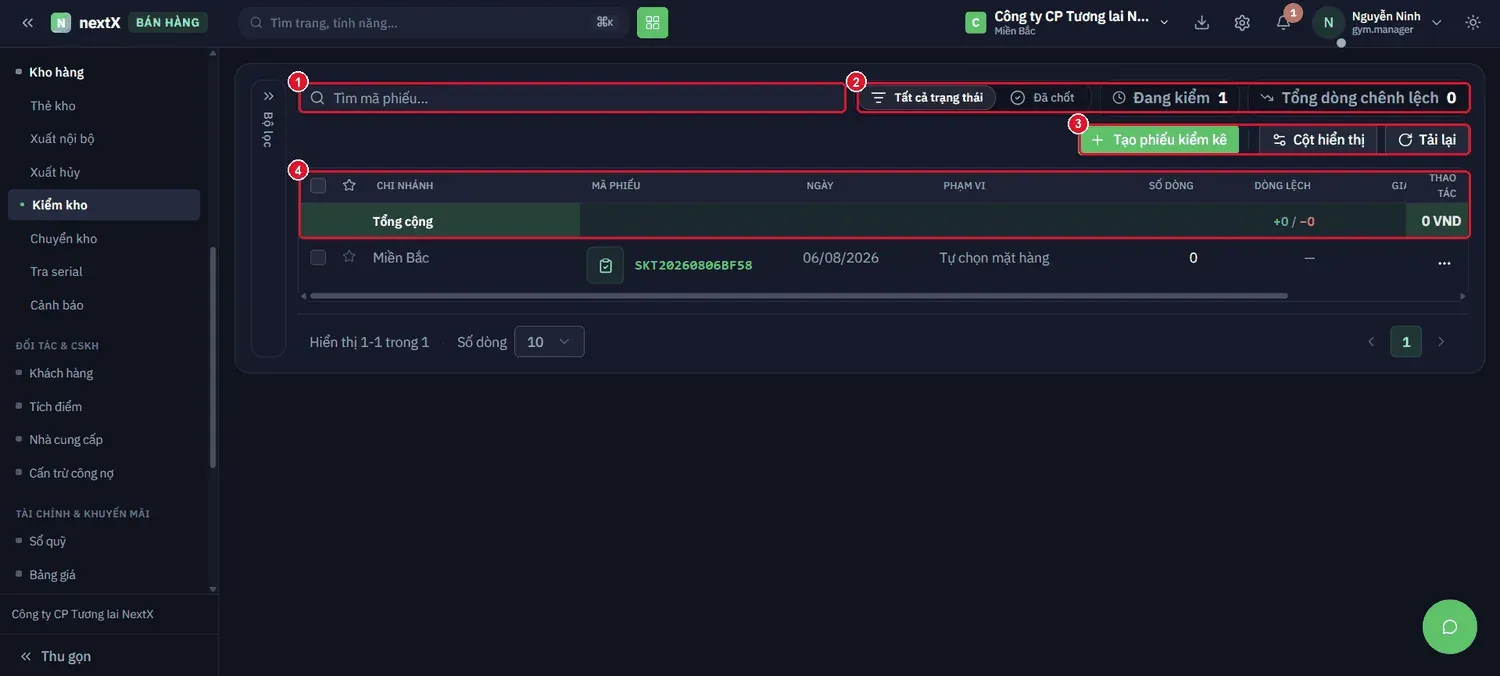Click the table horizontal scrollbar
Screen dimensions: 1500x676
[x=798, y=296]
